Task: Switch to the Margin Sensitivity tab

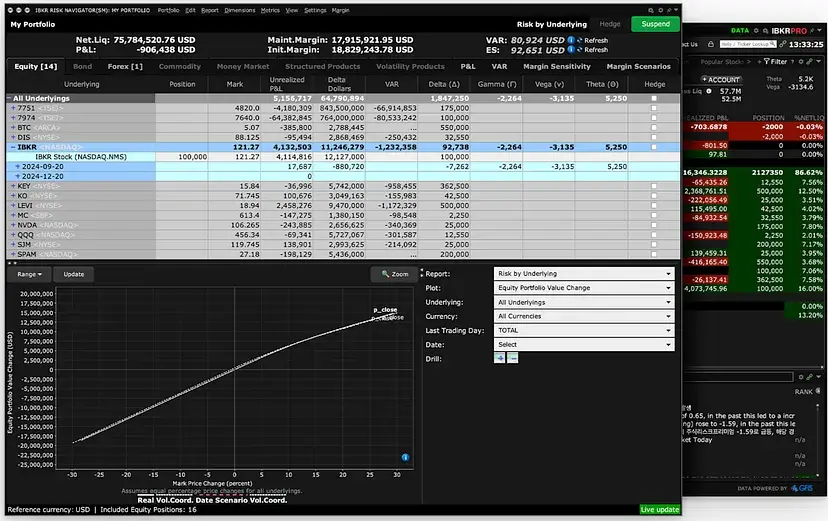Action: point(557,66)
